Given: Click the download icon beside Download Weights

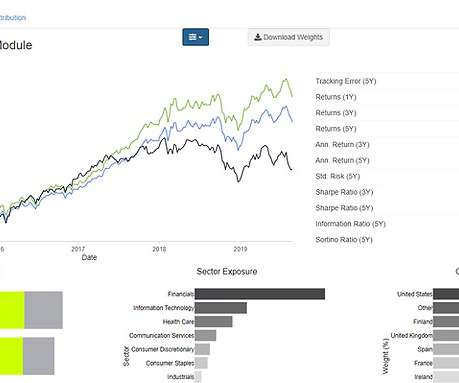Looking at the screenshot, I should [x=258, y=37].
